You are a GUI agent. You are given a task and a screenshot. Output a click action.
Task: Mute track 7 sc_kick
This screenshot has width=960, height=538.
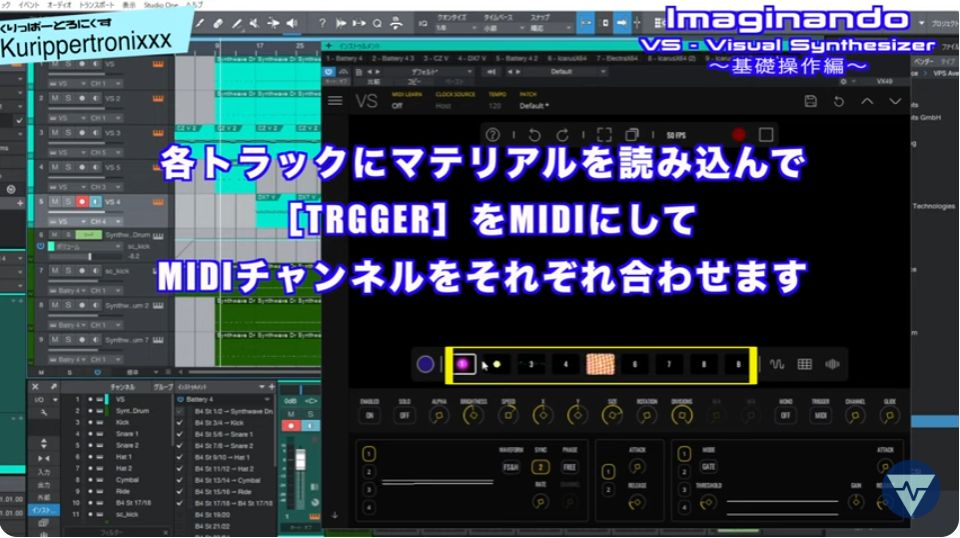click(56, 271)
